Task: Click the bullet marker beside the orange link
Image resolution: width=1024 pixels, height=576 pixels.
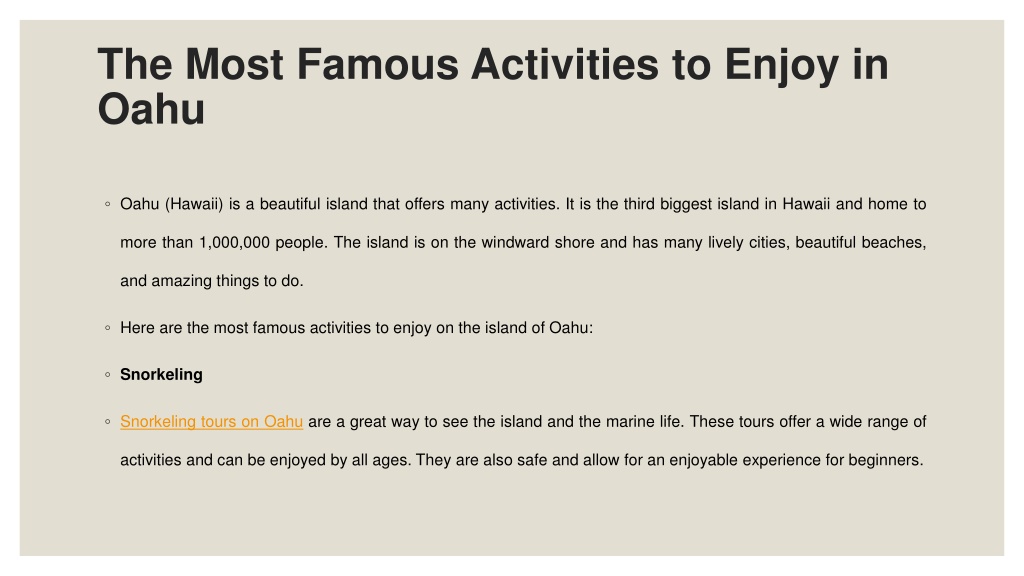Action: point(108,422)
